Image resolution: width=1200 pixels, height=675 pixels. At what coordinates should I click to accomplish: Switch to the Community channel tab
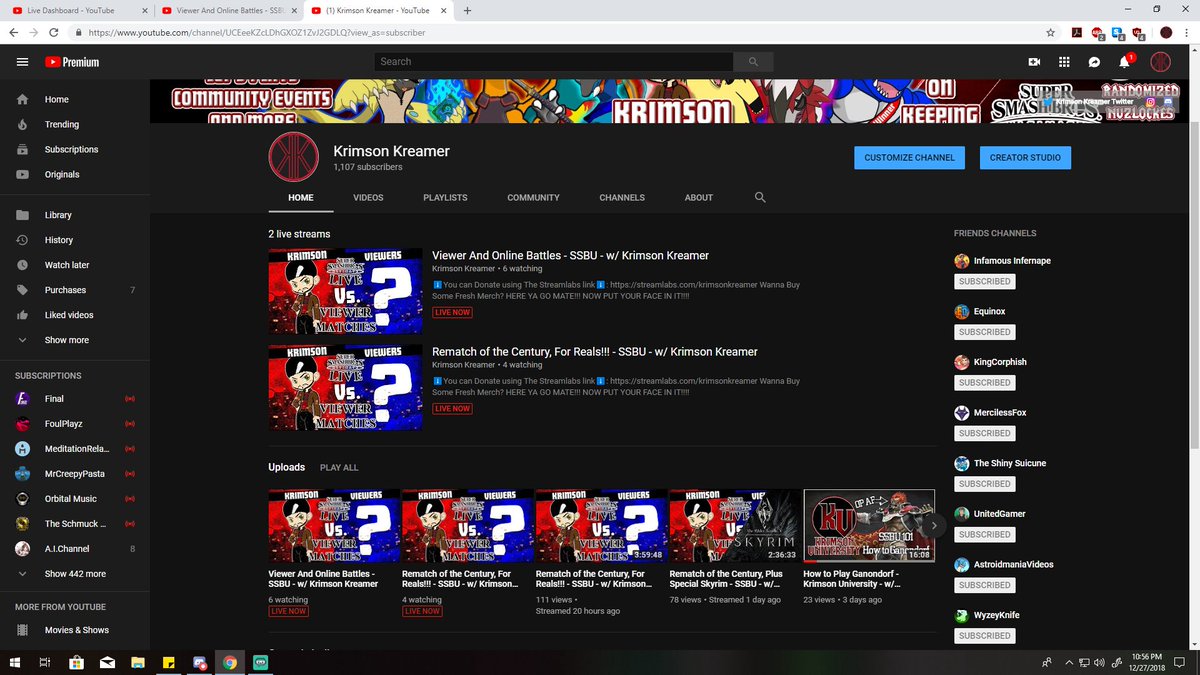pyautogui.click(x=533, y=198)
